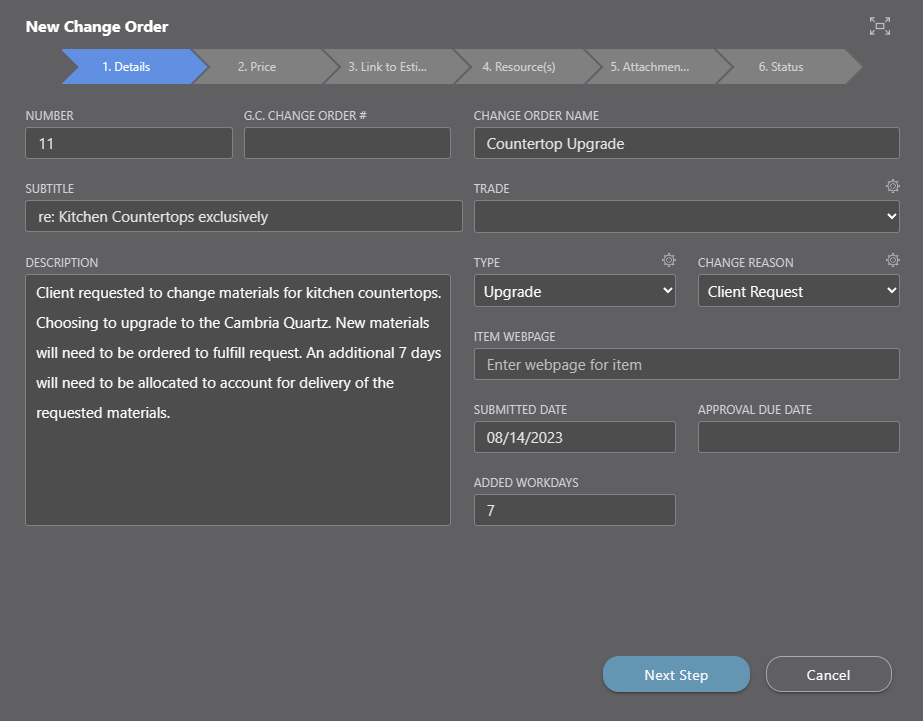Open Type settings gear icon
Screen dimensions: 923x721
668,261
